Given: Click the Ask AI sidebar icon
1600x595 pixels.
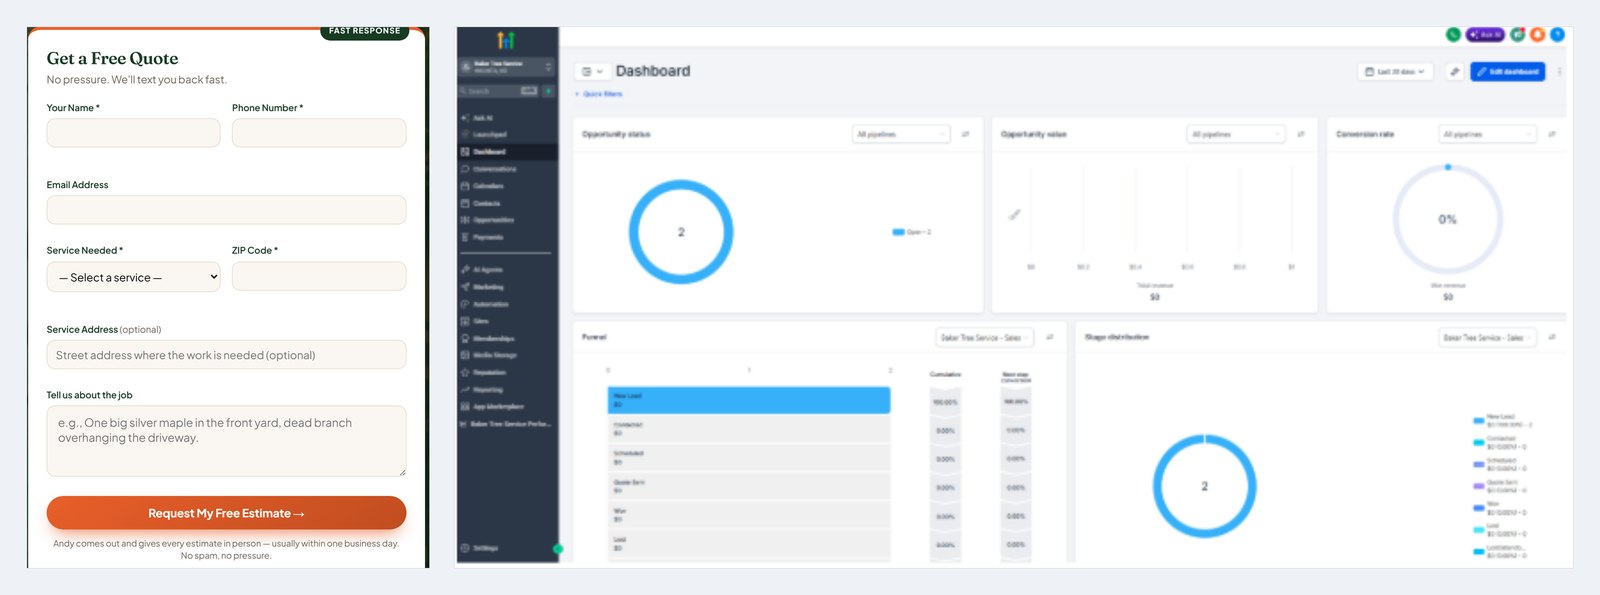Looking at the screenshot, I should pyautogui.click(x=465, y=117).
